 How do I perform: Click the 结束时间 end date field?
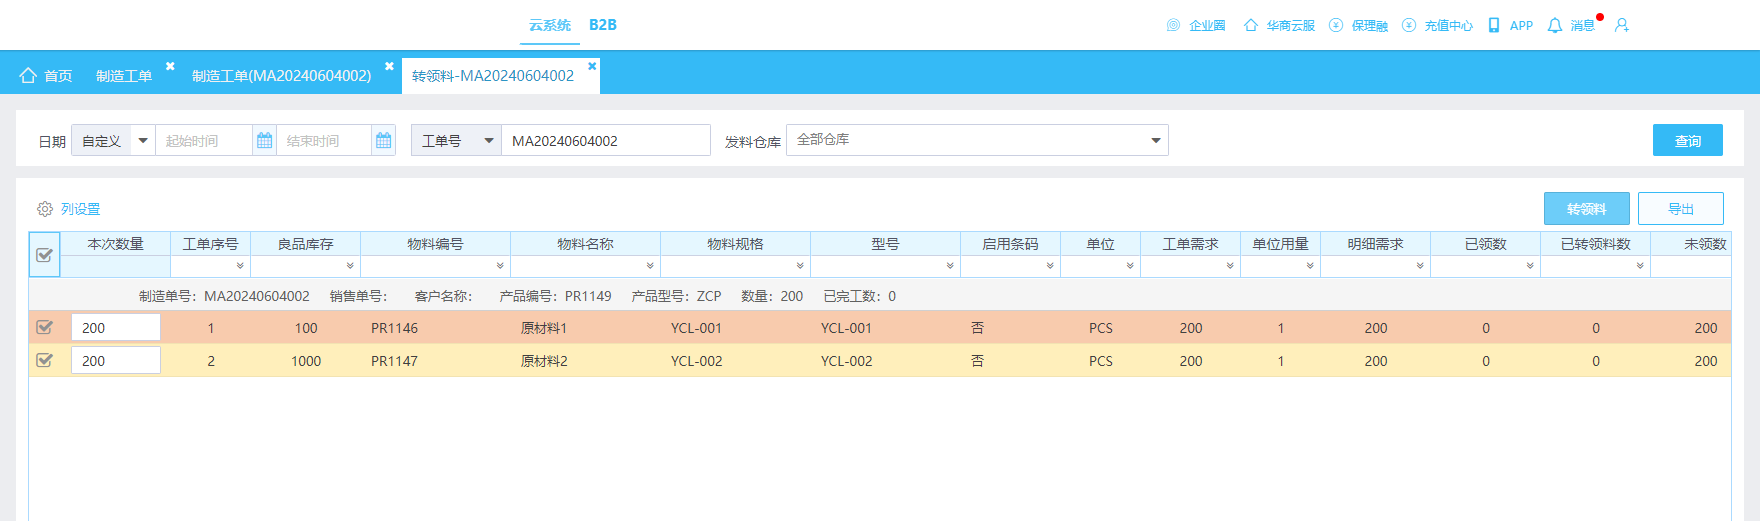pos(324,140)
